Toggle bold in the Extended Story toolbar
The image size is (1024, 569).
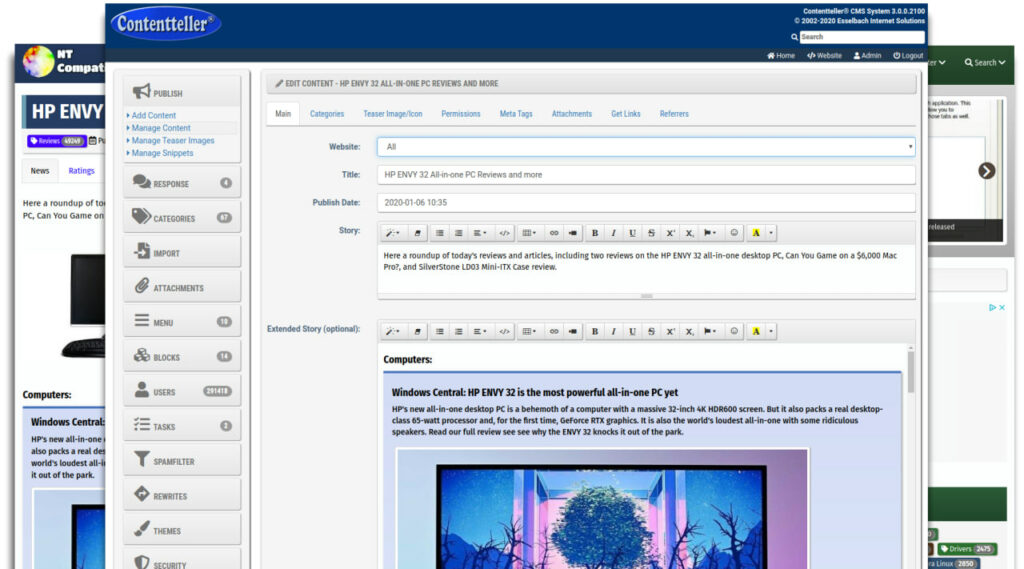coord(594,331)
